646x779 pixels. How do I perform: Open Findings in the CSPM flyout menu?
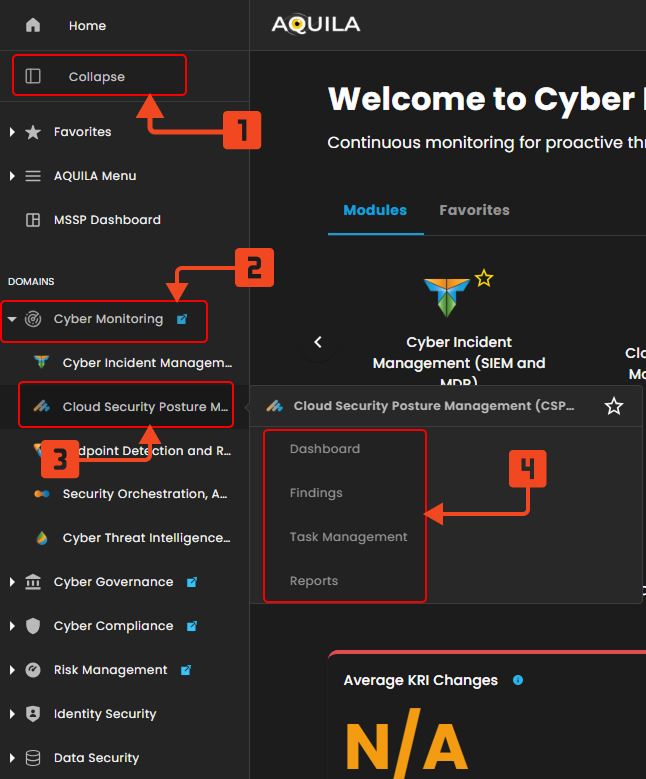(x=316, y=493)
